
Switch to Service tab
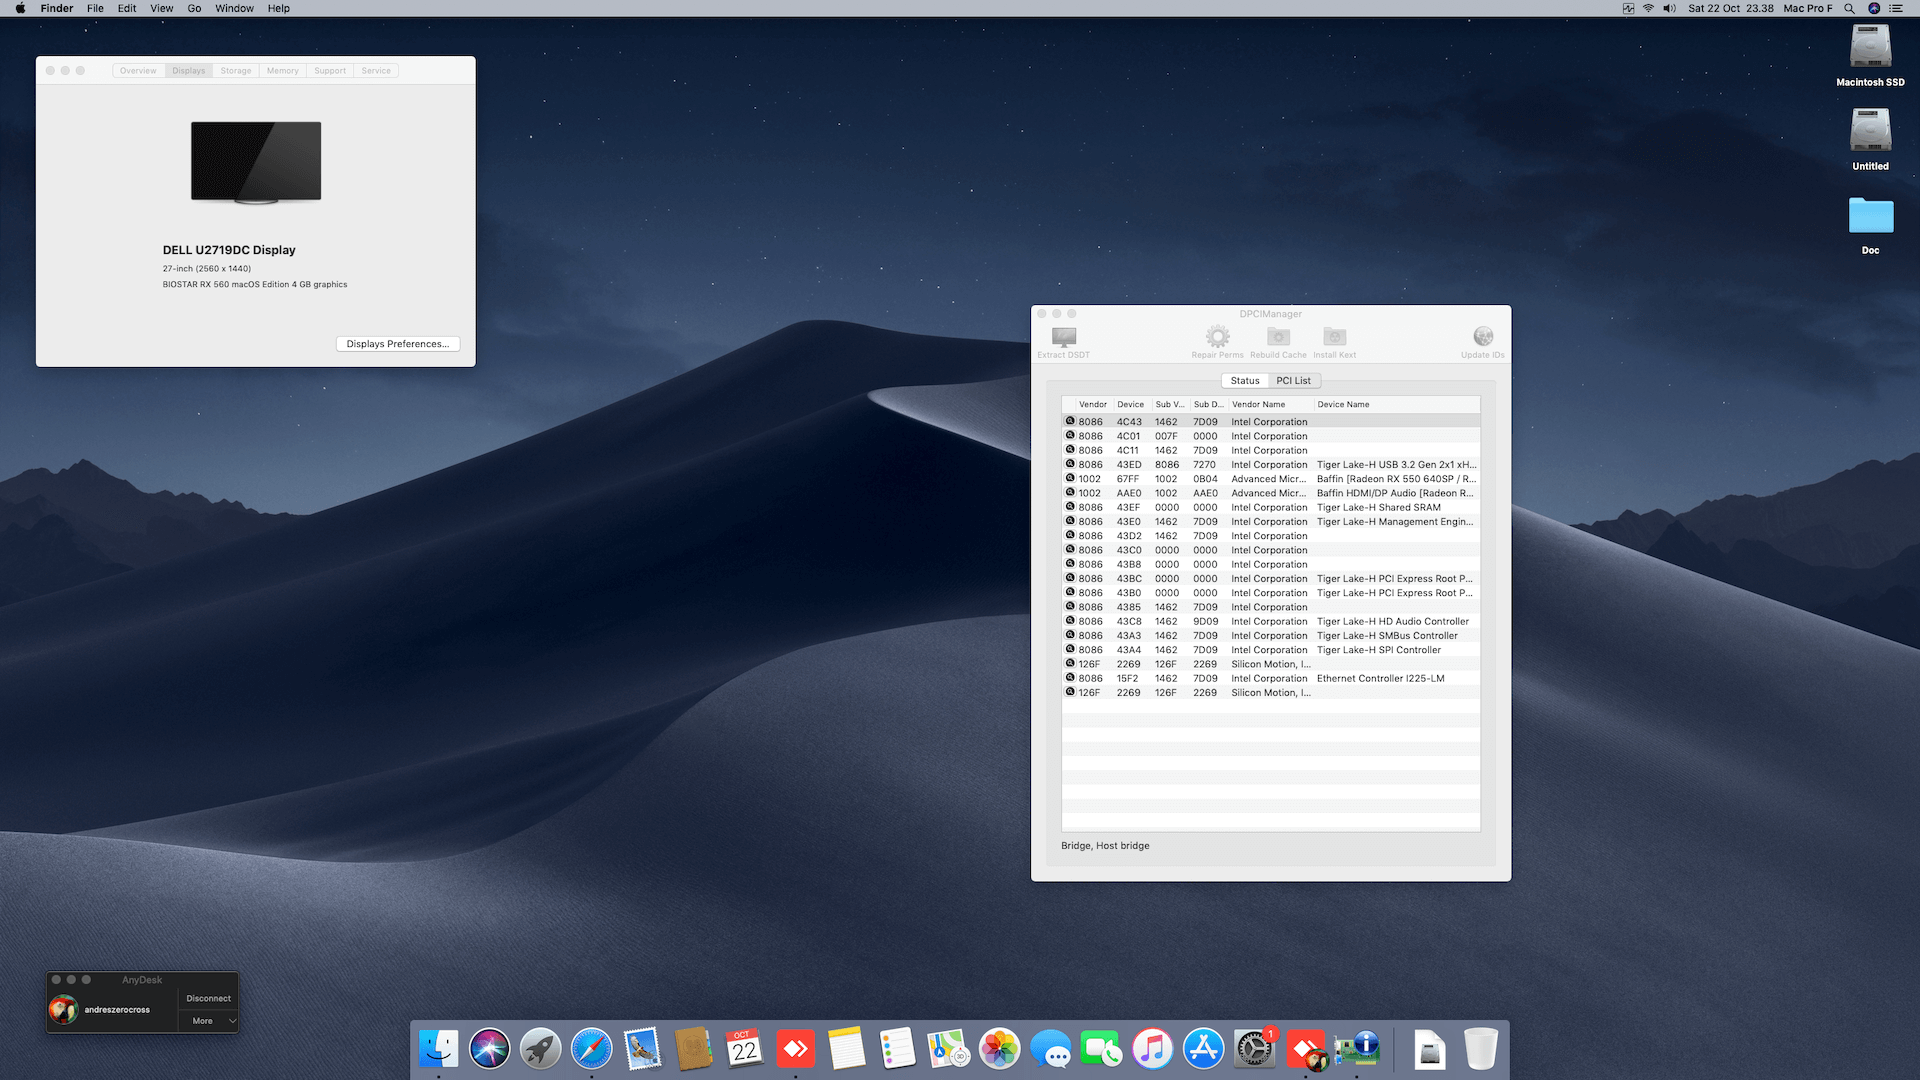coord(376,71)
